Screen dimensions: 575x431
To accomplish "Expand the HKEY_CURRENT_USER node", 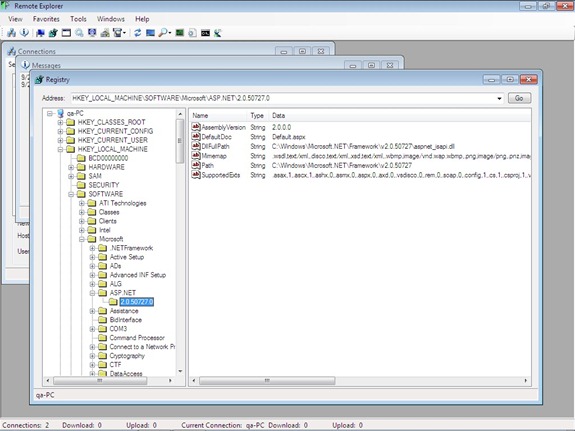I will [x=61, y=140].
